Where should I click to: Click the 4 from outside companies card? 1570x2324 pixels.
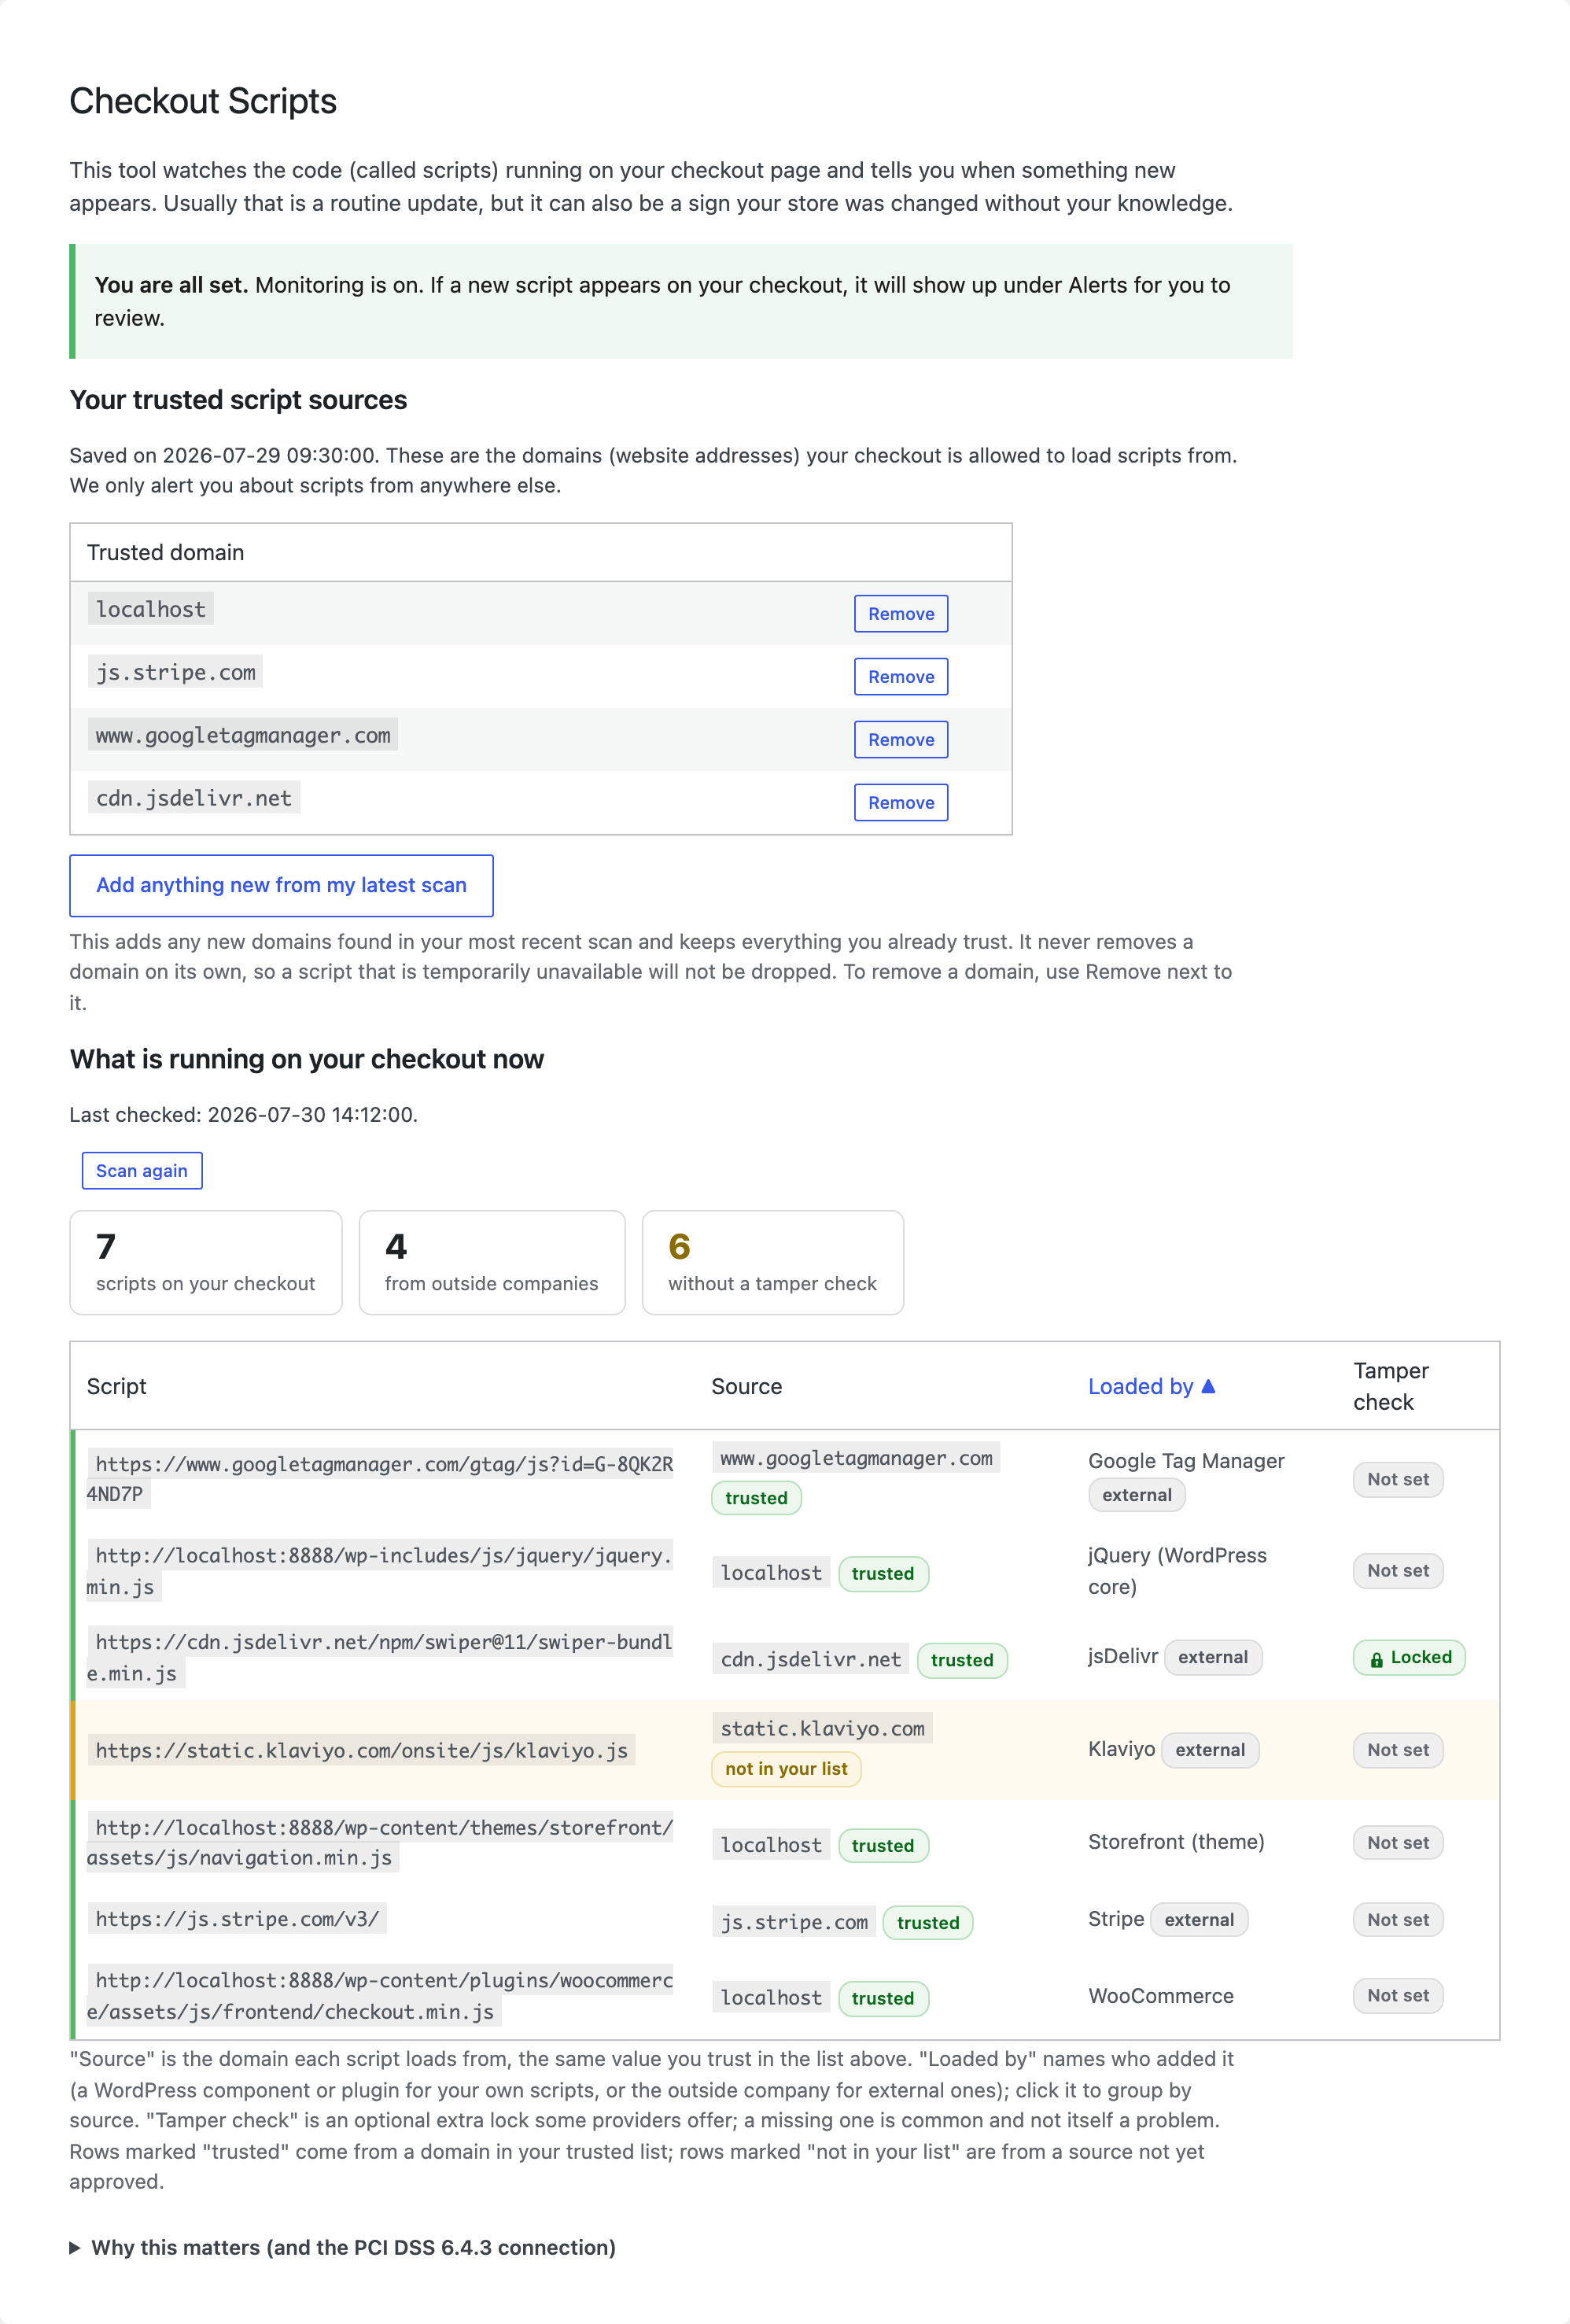point(492,1263)
